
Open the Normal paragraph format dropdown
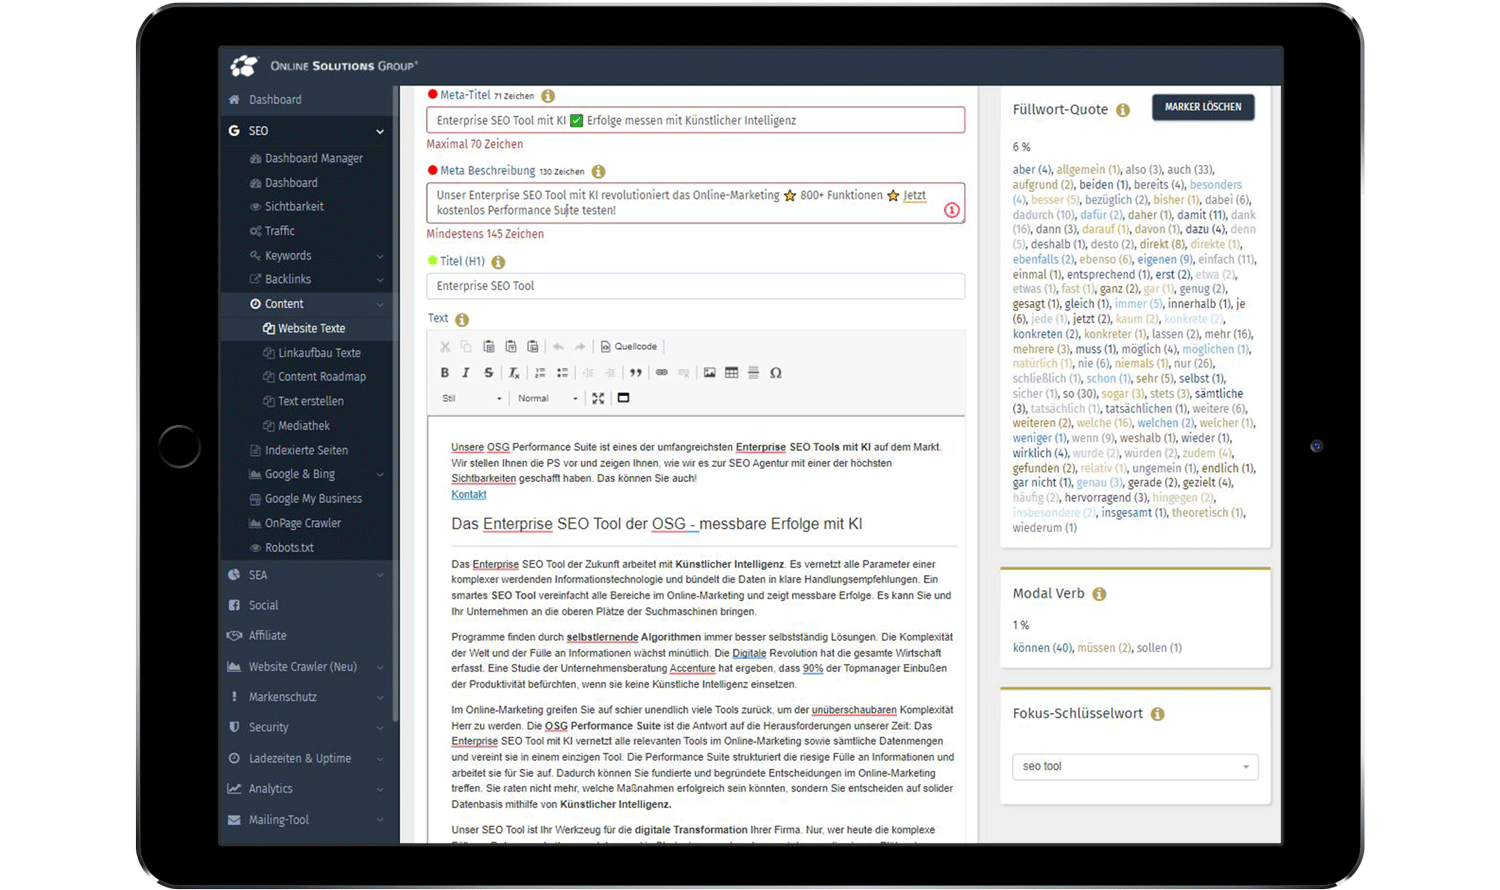pos(548,398)
